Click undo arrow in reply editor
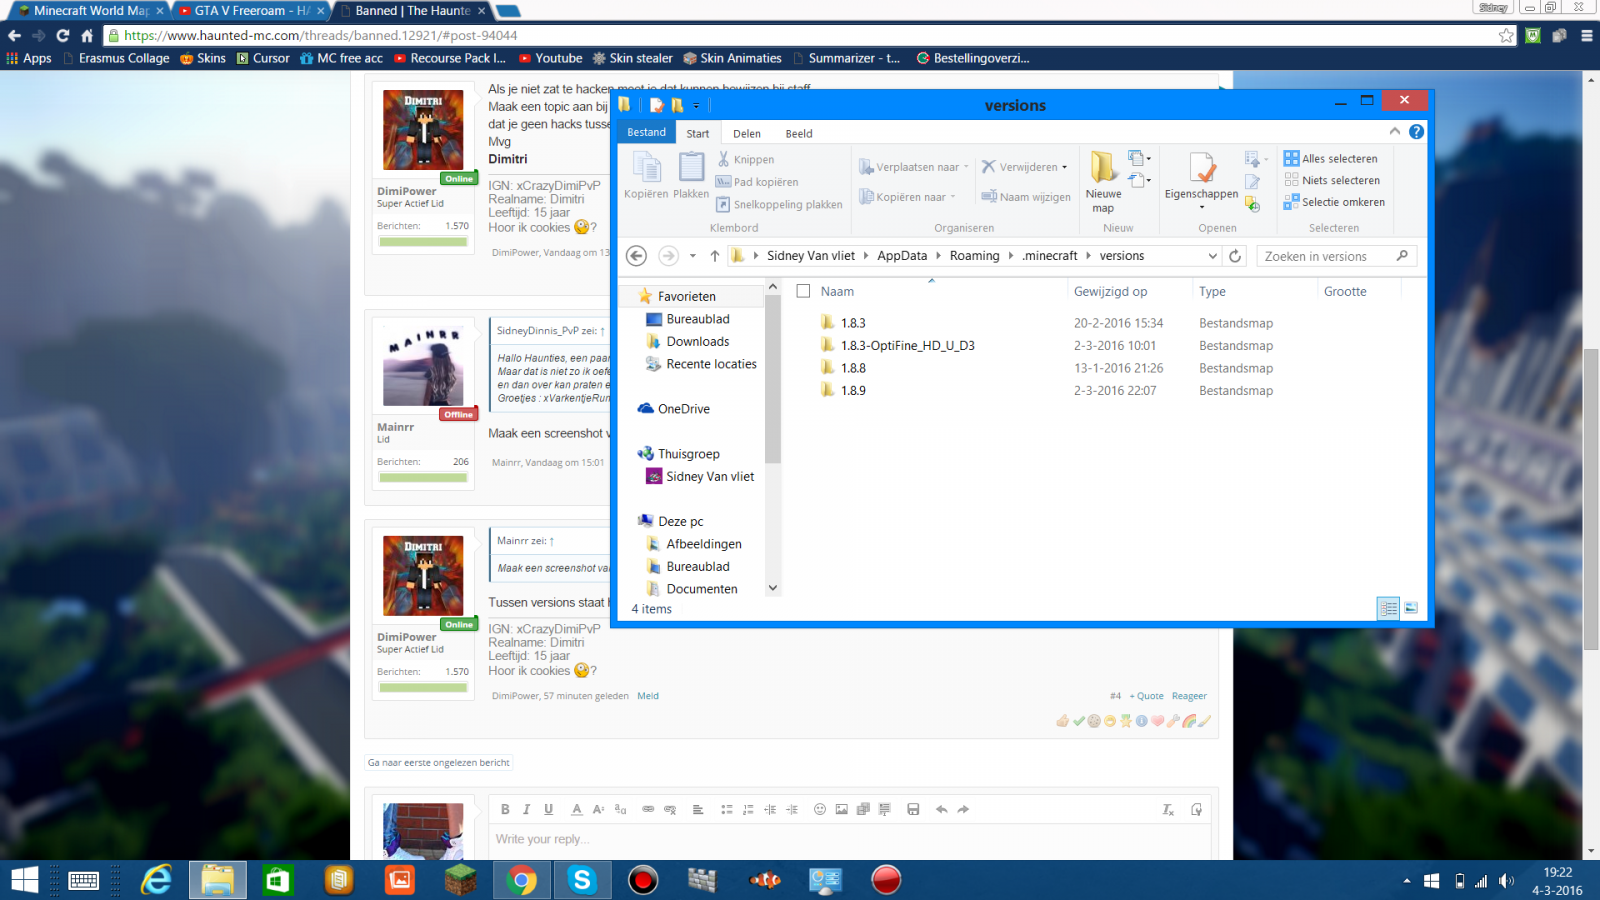 (x=941, y=810)
